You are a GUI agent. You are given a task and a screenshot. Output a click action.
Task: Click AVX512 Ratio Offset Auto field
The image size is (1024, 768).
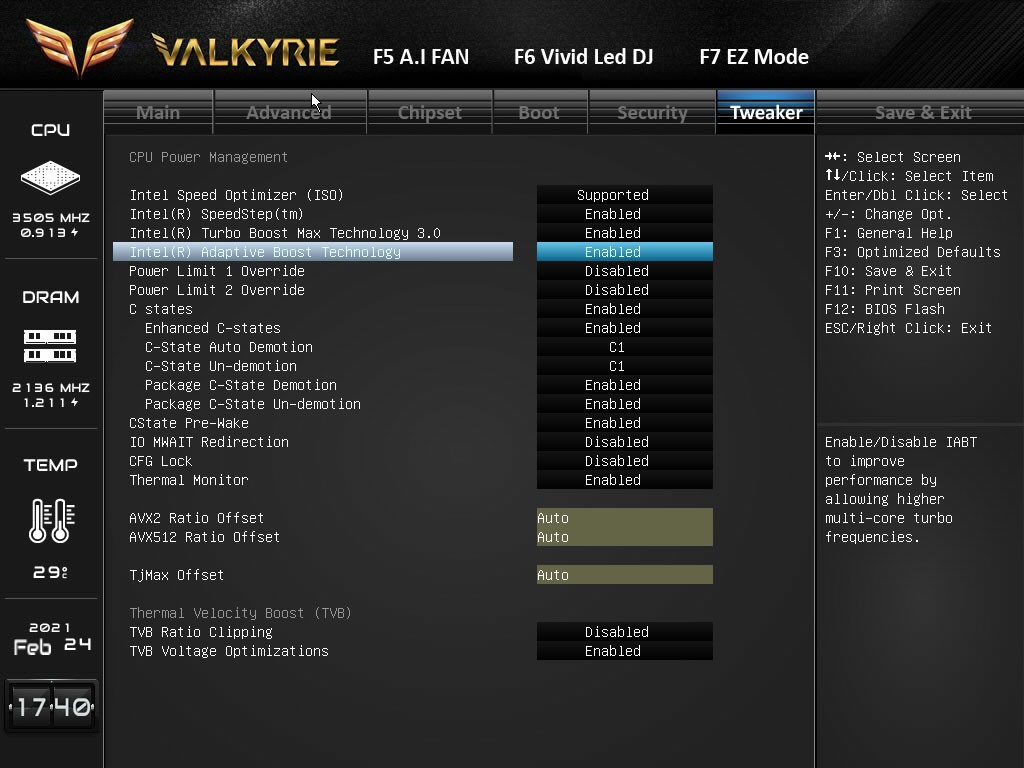[x=624, y=537]
